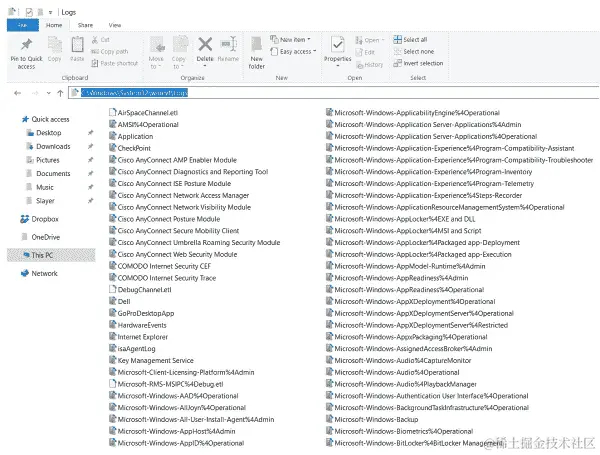The height and width of the screenshot is (455, 600).
Task: Click the History button
Action: coord(370,65)
